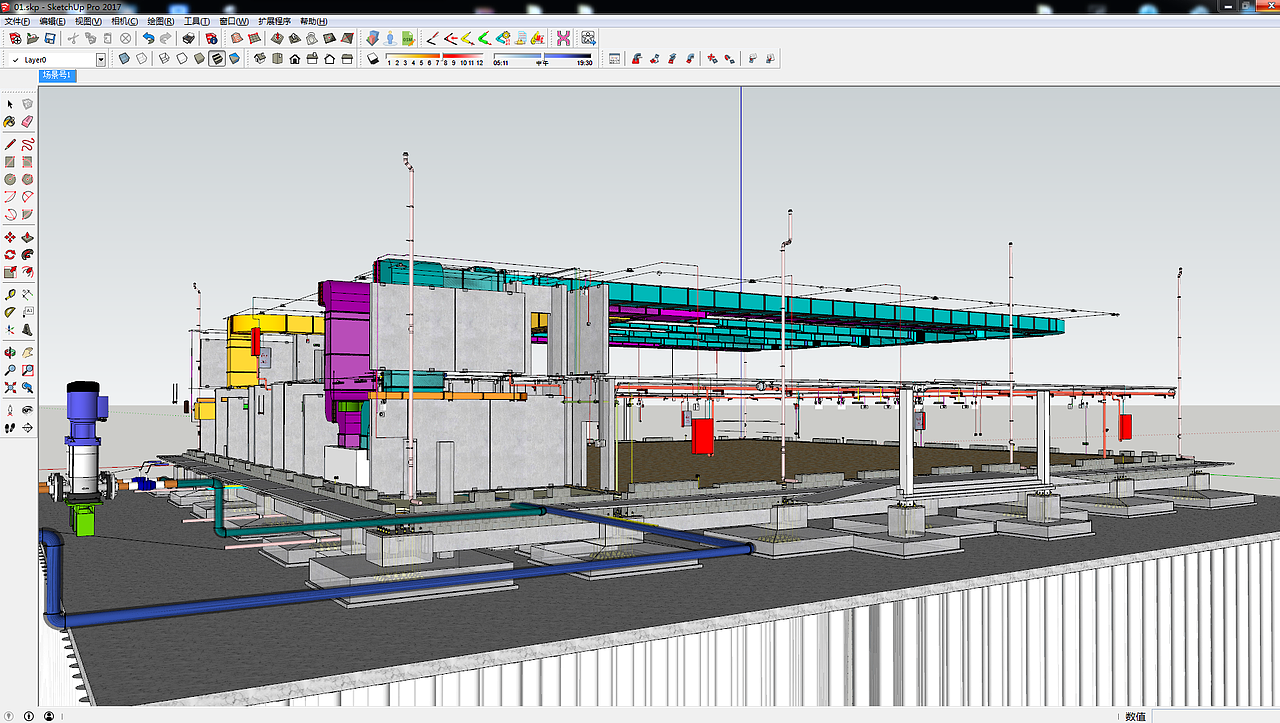Switch to Shaded face style
Image resolution: width=1280 pixels, height=723 pixels.
coord(199,59)
